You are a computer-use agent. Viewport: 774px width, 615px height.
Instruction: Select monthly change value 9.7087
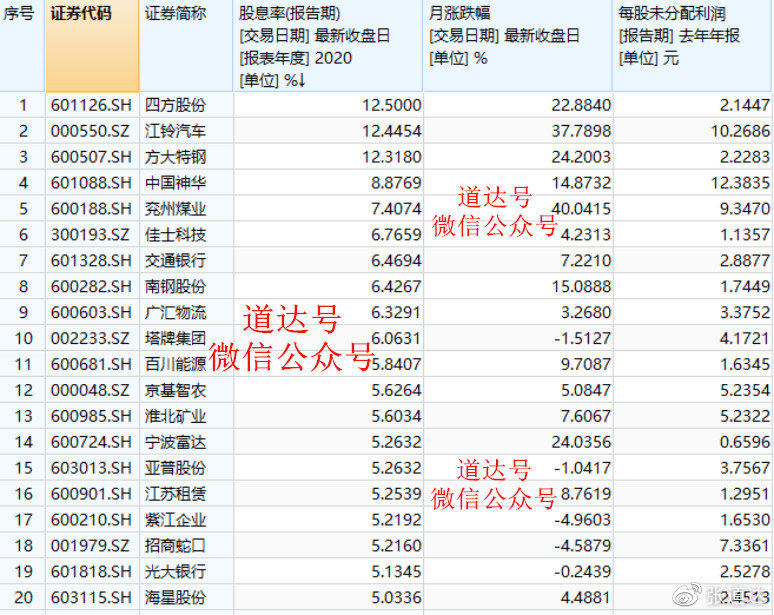[586, 364]
